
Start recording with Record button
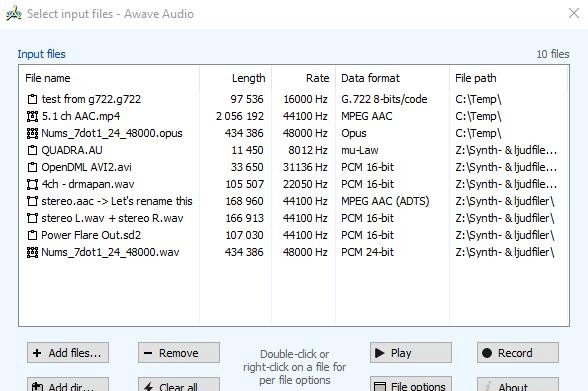point(518,353)
